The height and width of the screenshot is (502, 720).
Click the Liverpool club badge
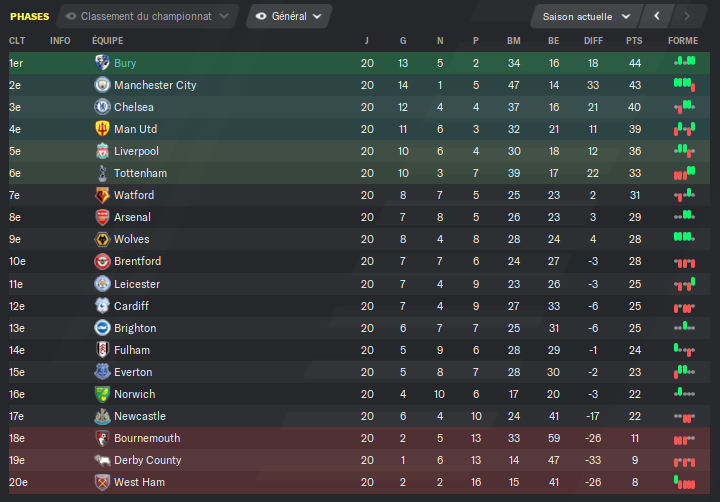point(102,151)
